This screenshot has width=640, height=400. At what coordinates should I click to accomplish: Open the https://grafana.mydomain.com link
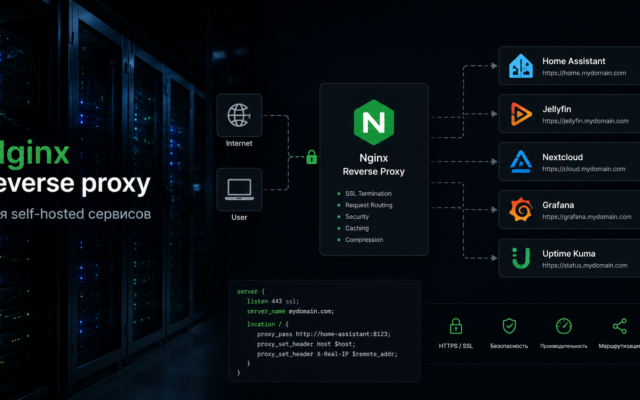coord(587,217)
